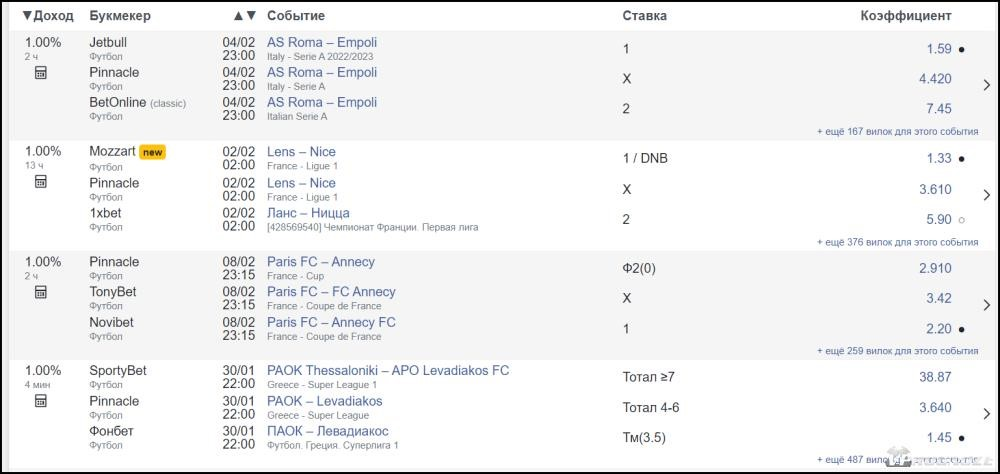Click the black dot beside coefficient 2.20

[962, 330]
